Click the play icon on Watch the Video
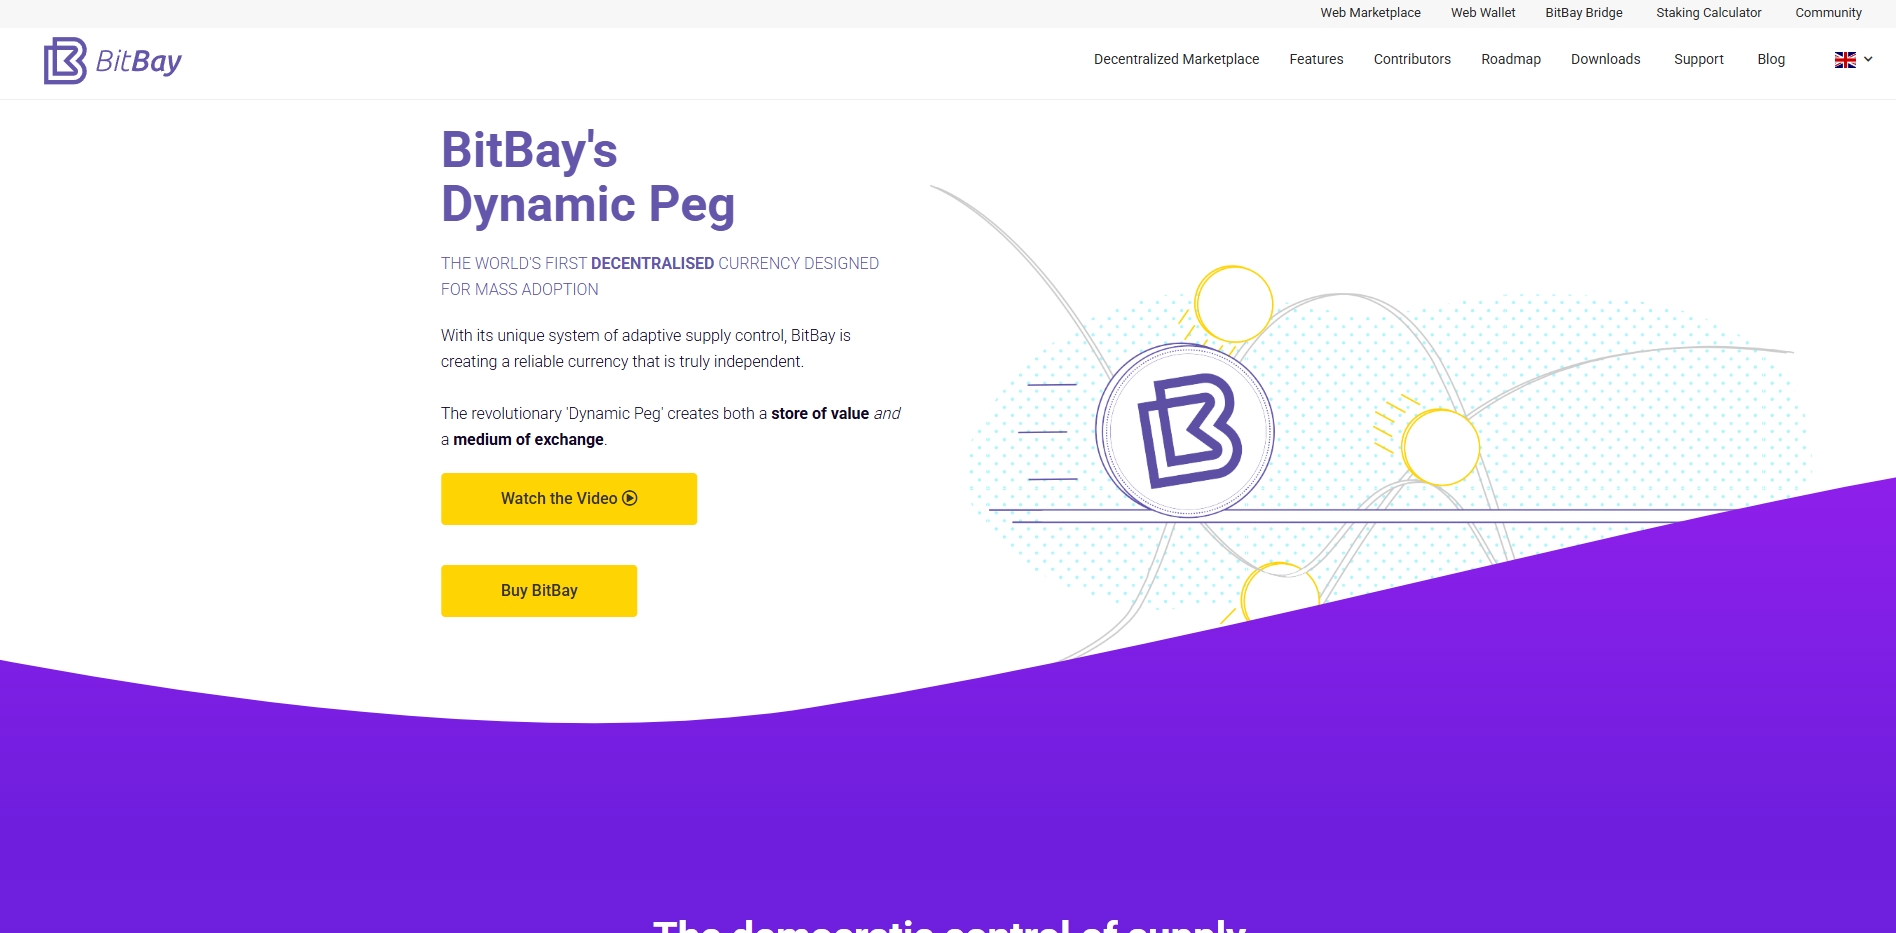Image resolution: width=1896 pixels, height=933 pixels. (630, 498)
